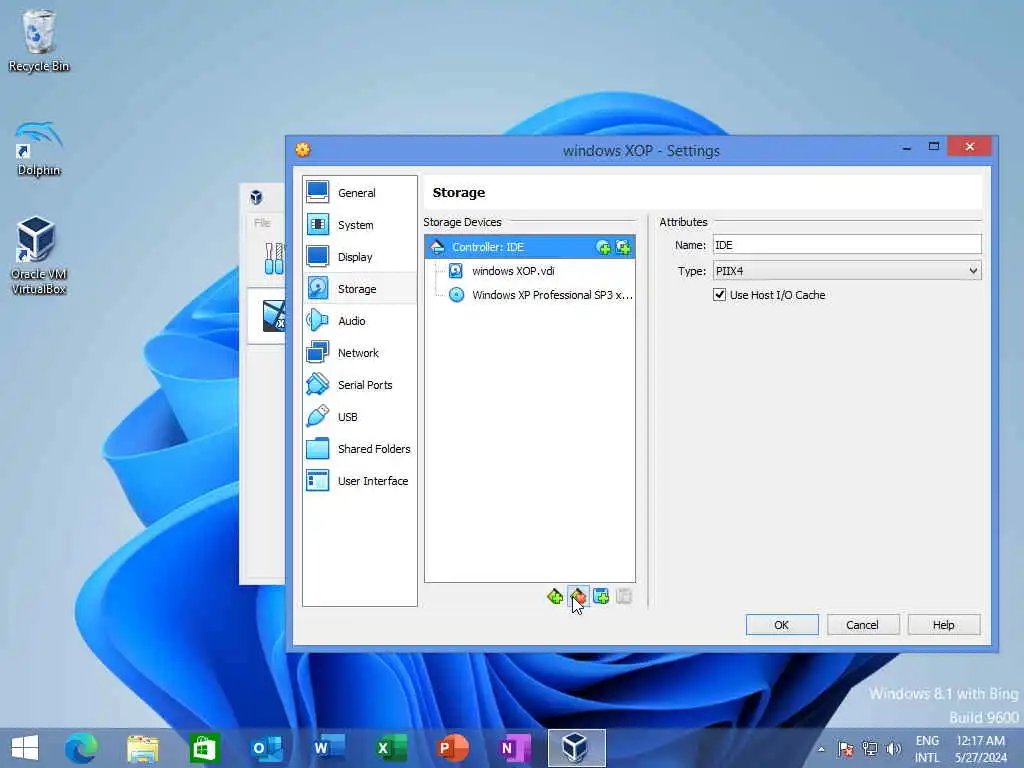Confirm settings with the OK button
Viewport: 1024px width, 768px height.
pyautogui.click(x=782, y=625)
